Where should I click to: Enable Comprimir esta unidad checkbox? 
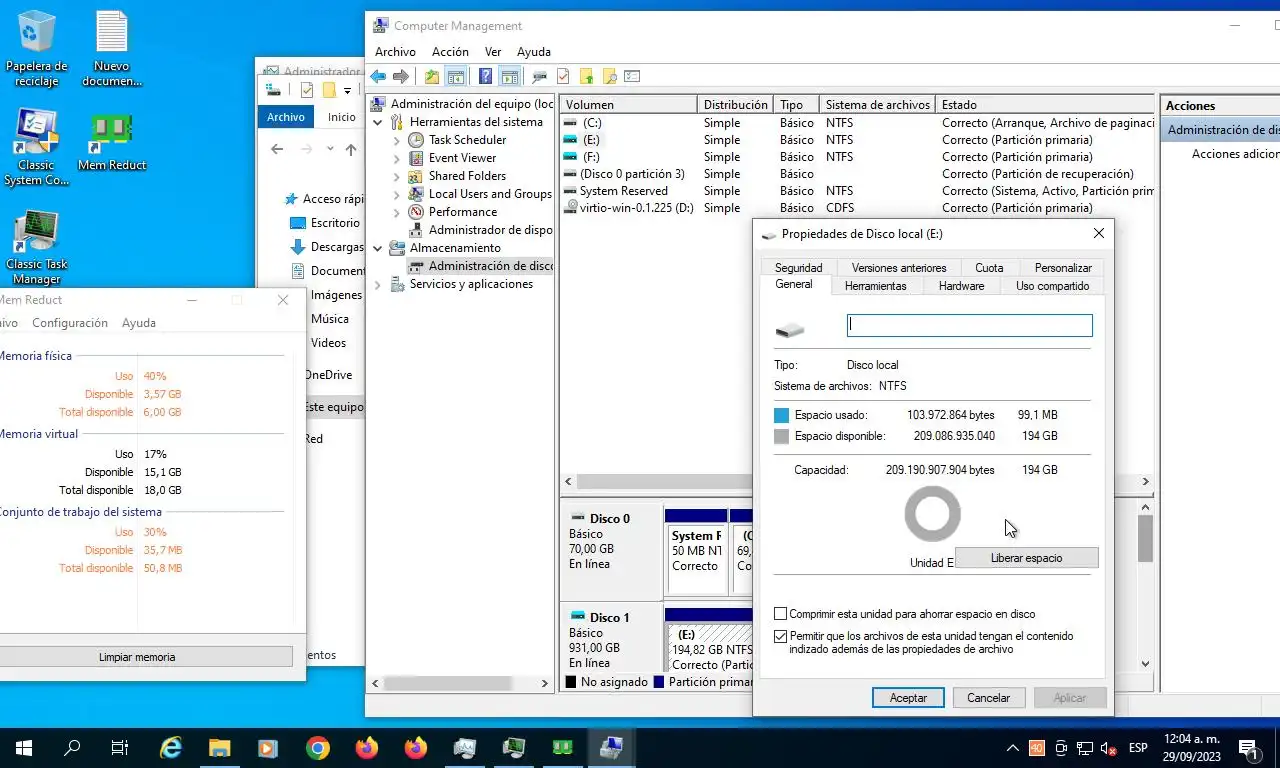[781, 614]
